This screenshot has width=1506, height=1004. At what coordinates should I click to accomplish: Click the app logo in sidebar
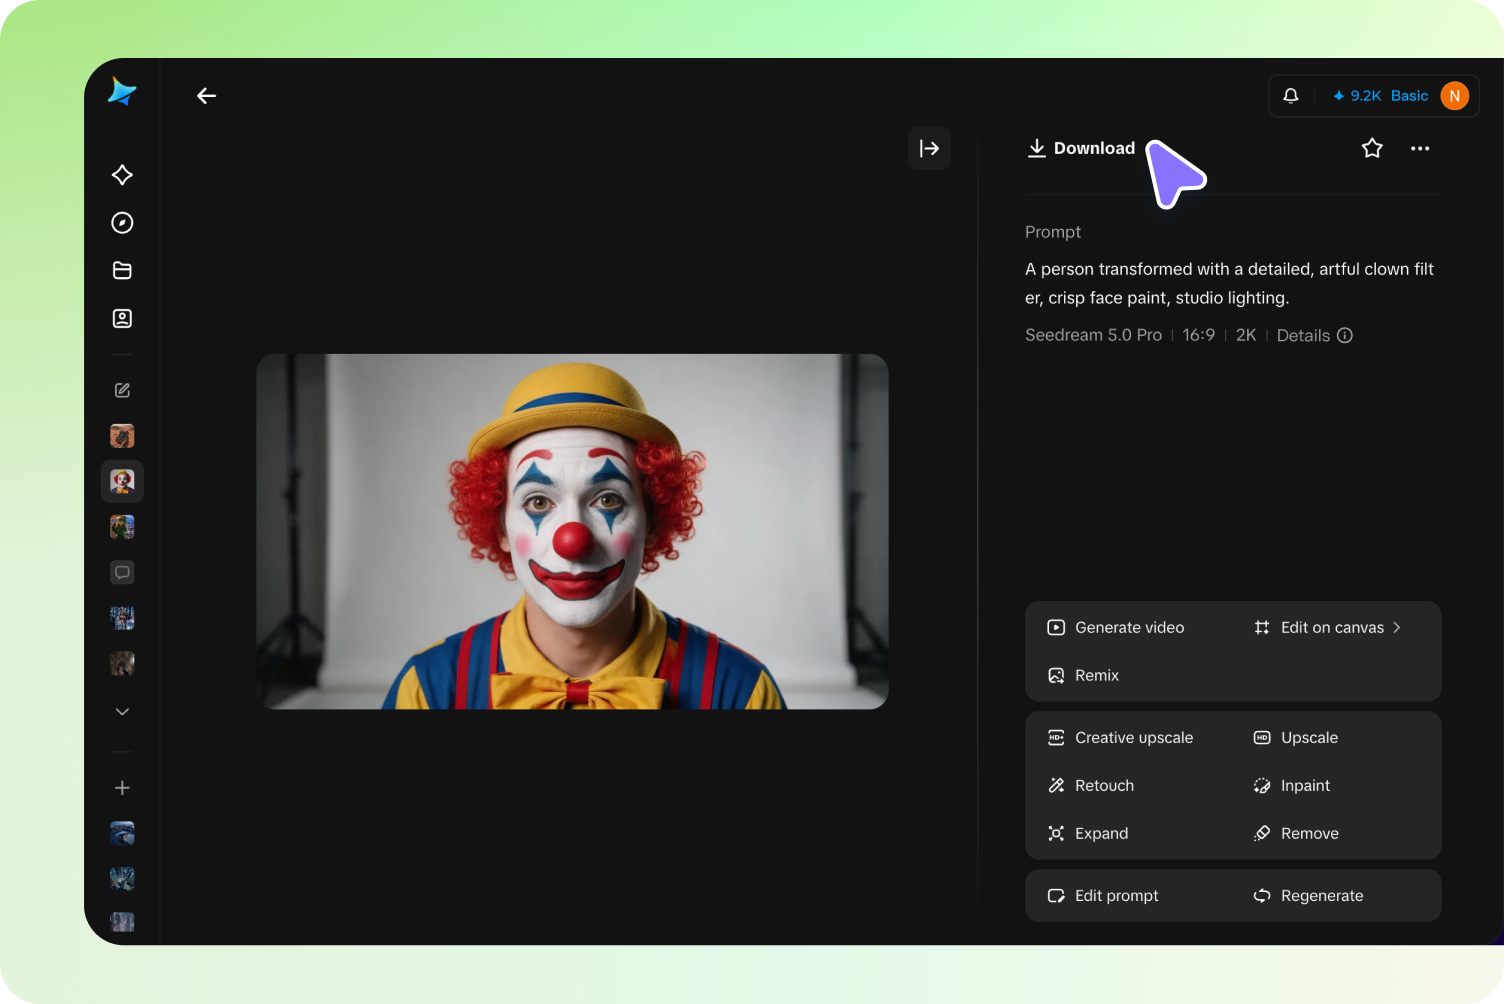[x=122, y=92]
